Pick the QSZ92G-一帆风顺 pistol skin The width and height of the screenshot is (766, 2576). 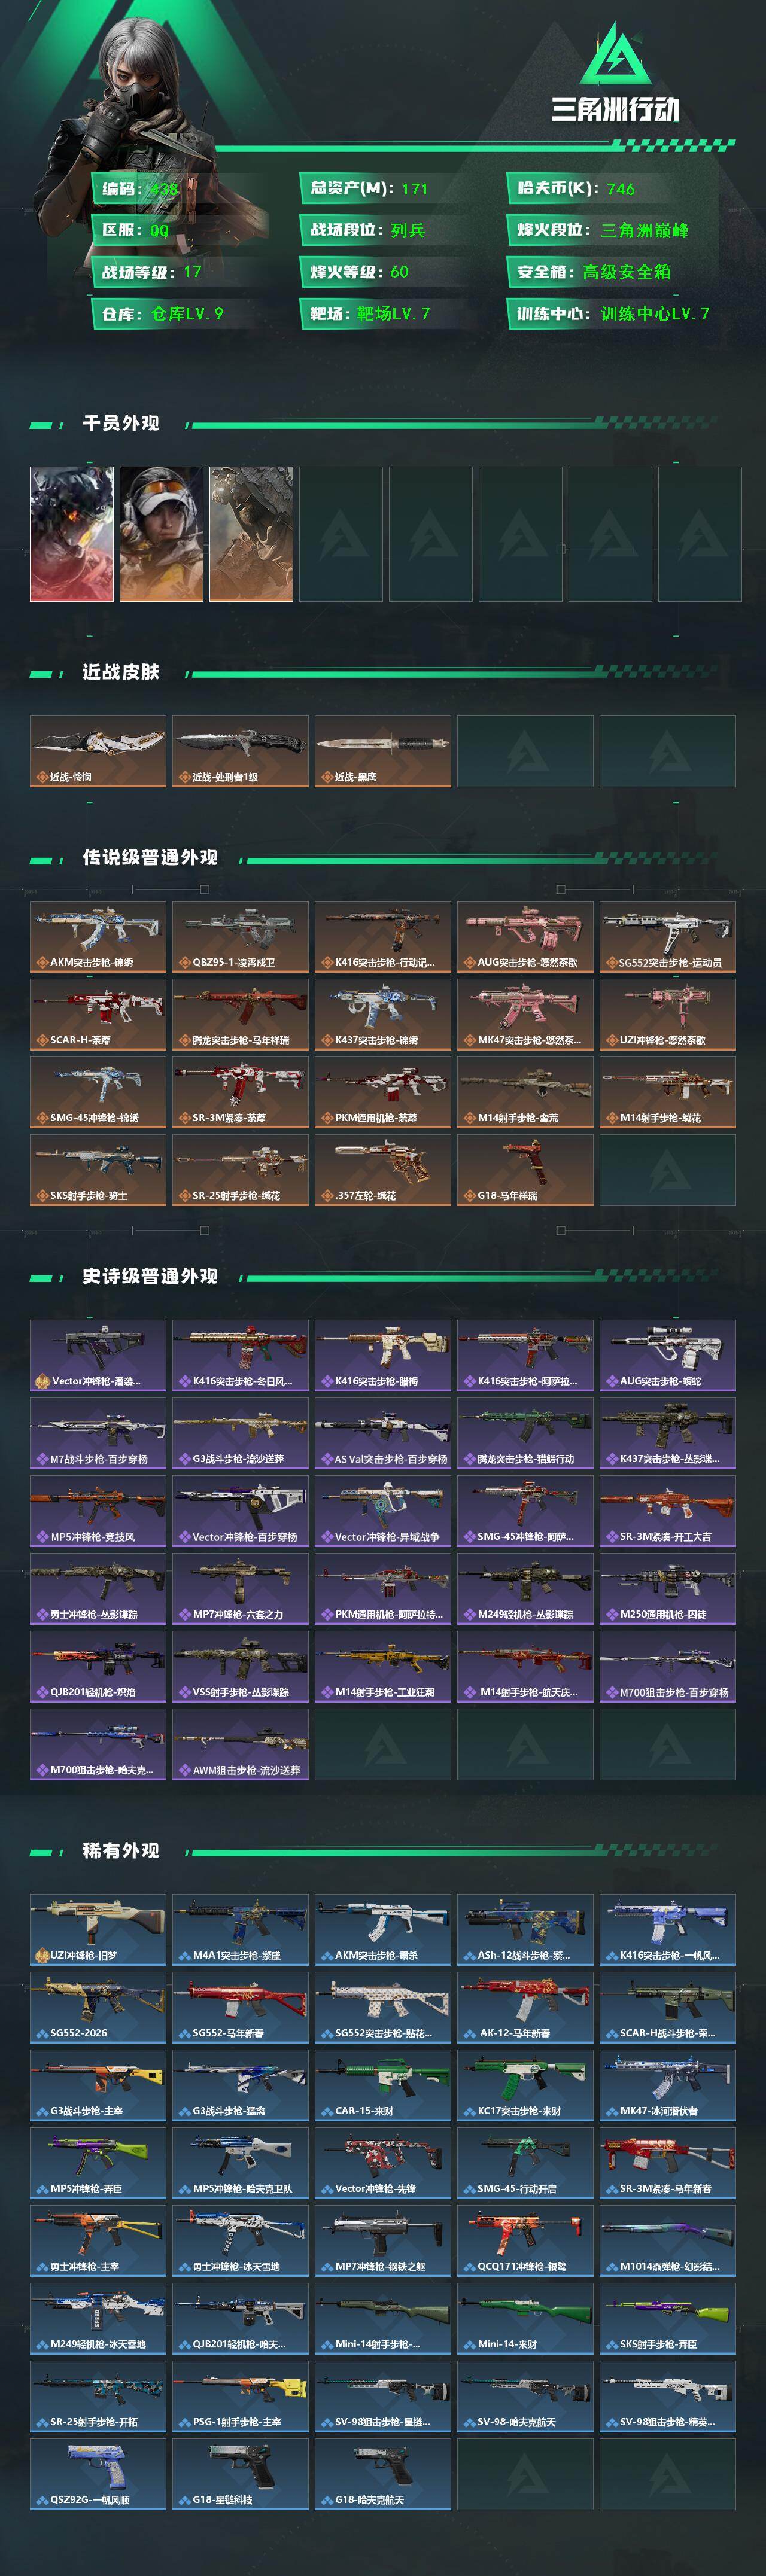98,2473
